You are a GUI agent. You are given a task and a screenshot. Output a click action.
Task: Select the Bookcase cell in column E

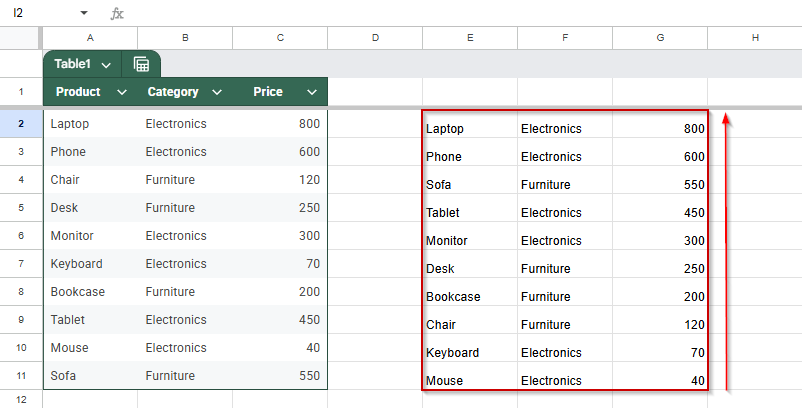pyautogui.click(x=470, y=291)
